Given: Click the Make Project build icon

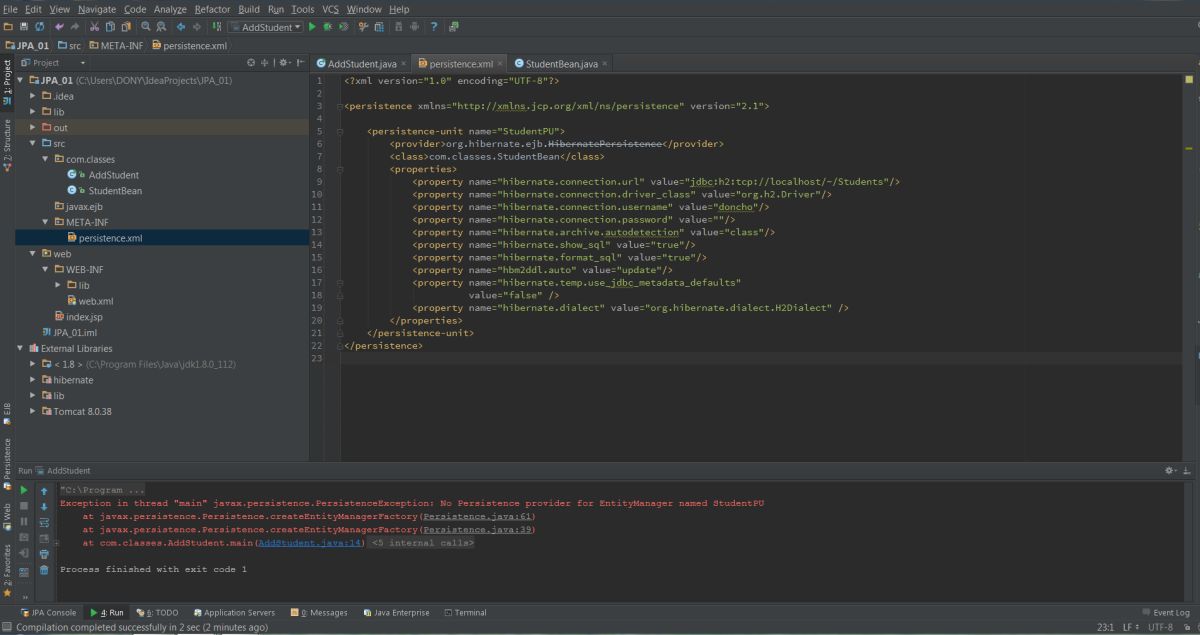Looking at the screenshot, I should pyautogui.click(x=217, y=27).
